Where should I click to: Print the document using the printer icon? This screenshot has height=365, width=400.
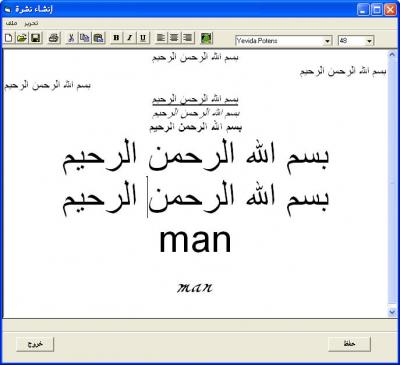pos(54,38)
